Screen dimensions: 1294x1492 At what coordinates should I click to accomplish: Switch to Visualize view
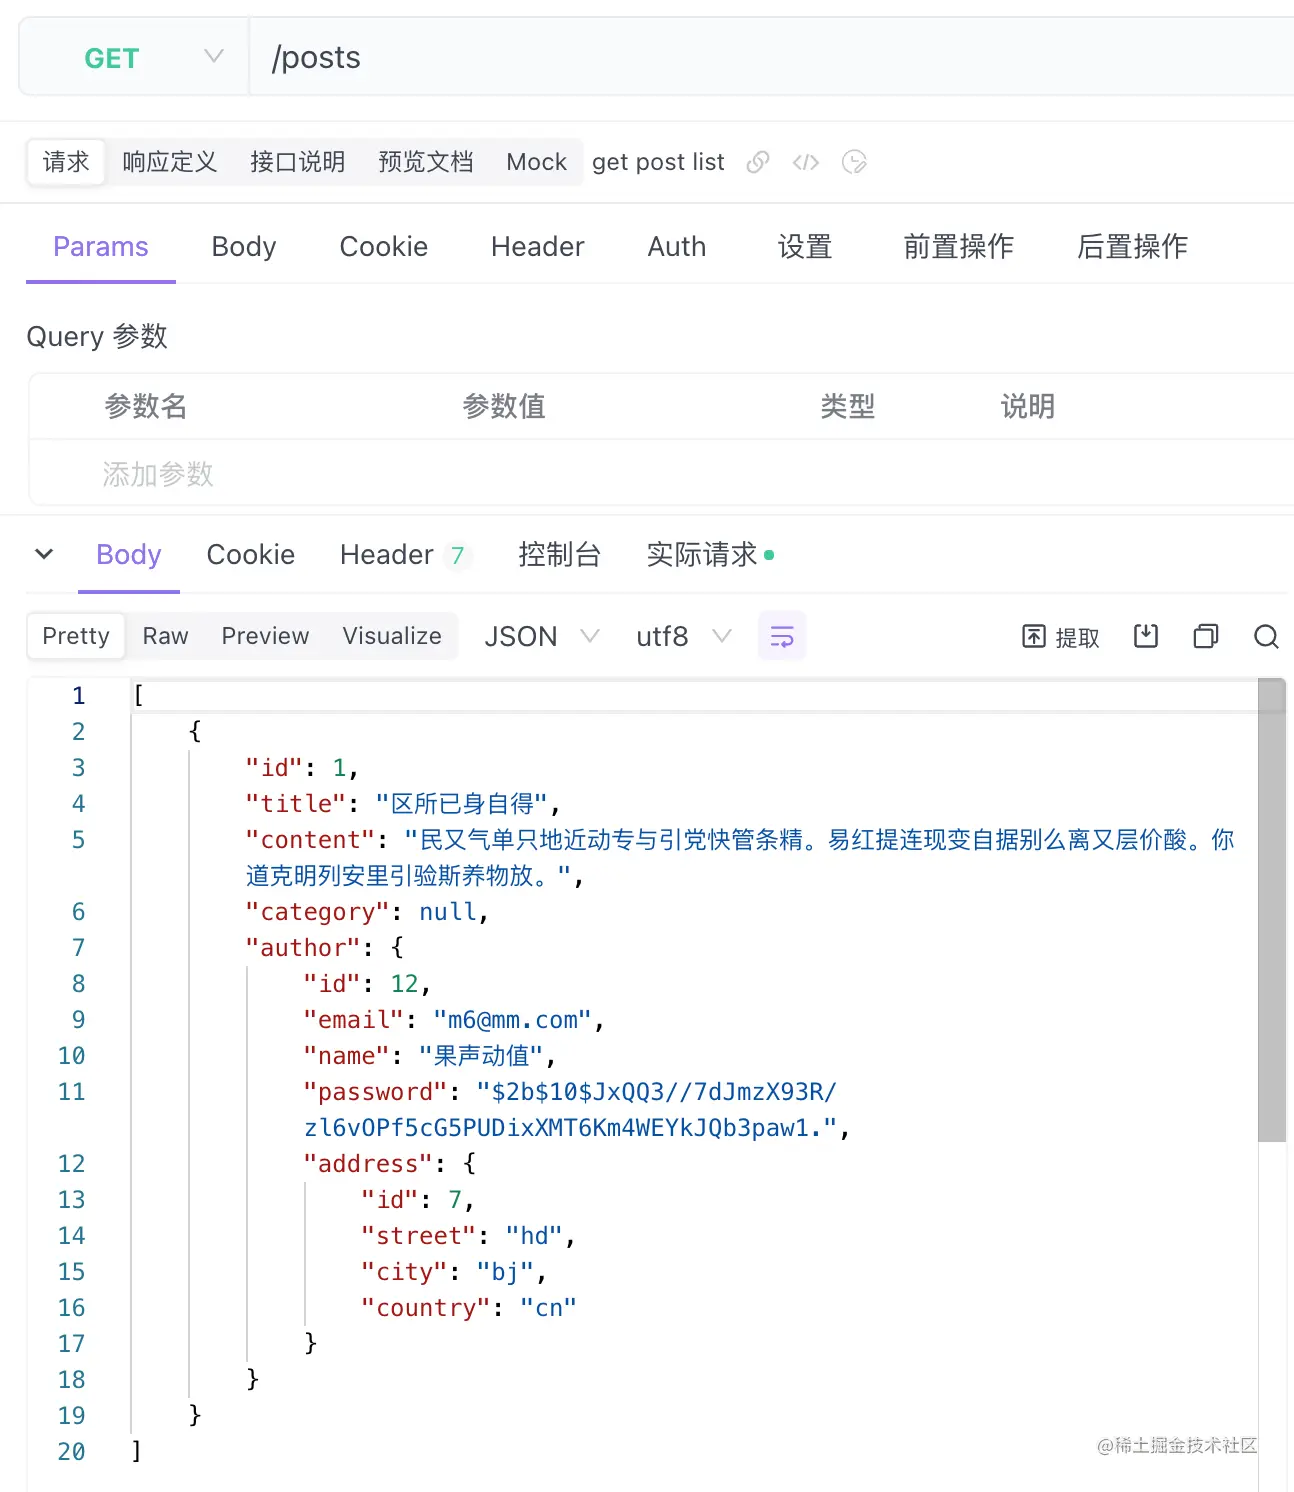pos(392,636)
